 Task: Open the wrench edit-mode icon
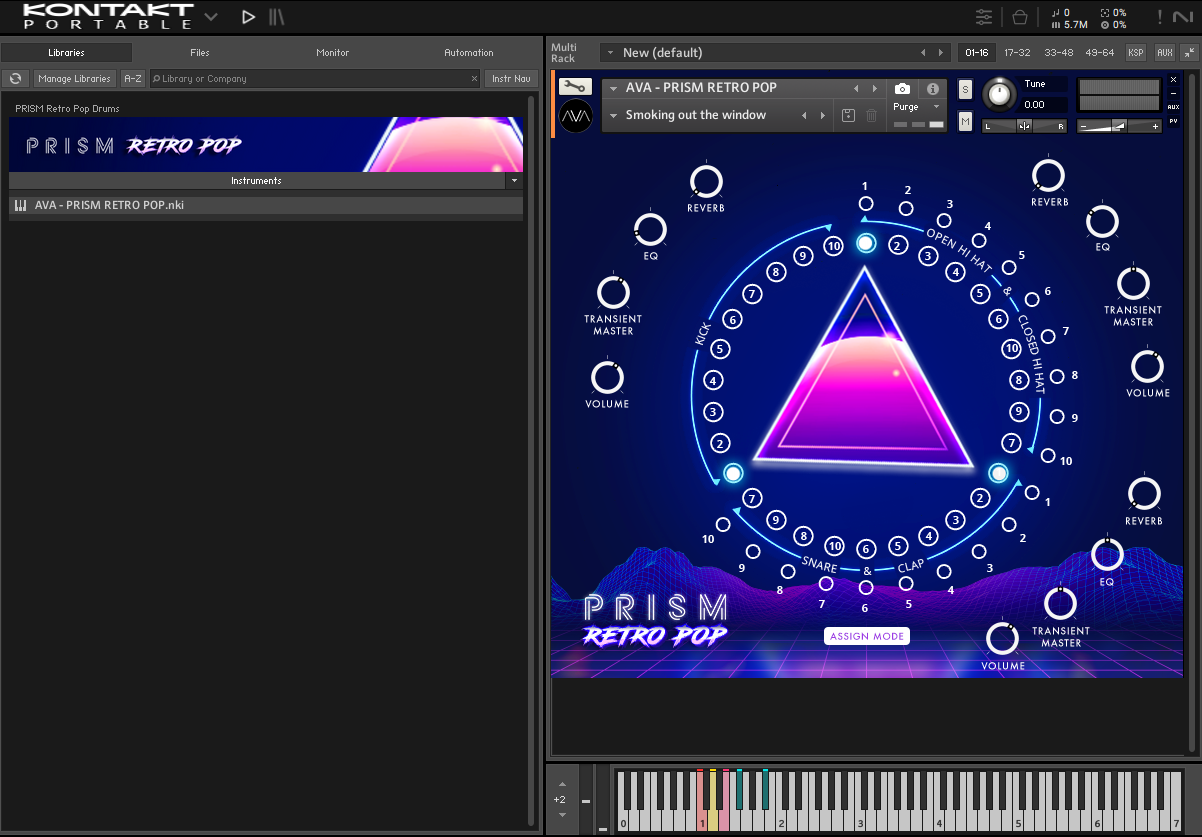pos(575,87)
